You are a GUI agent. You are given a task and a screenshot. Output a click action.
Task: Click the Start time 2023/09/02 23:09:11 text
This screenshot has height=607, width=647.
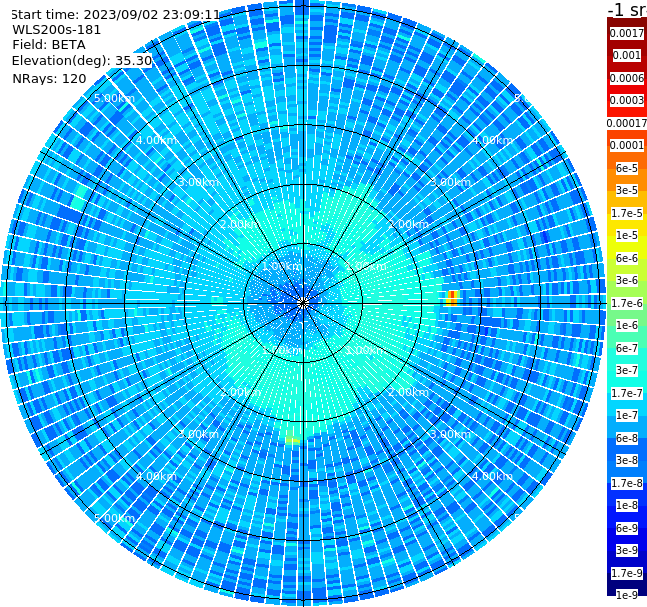[x=115, y=15]
